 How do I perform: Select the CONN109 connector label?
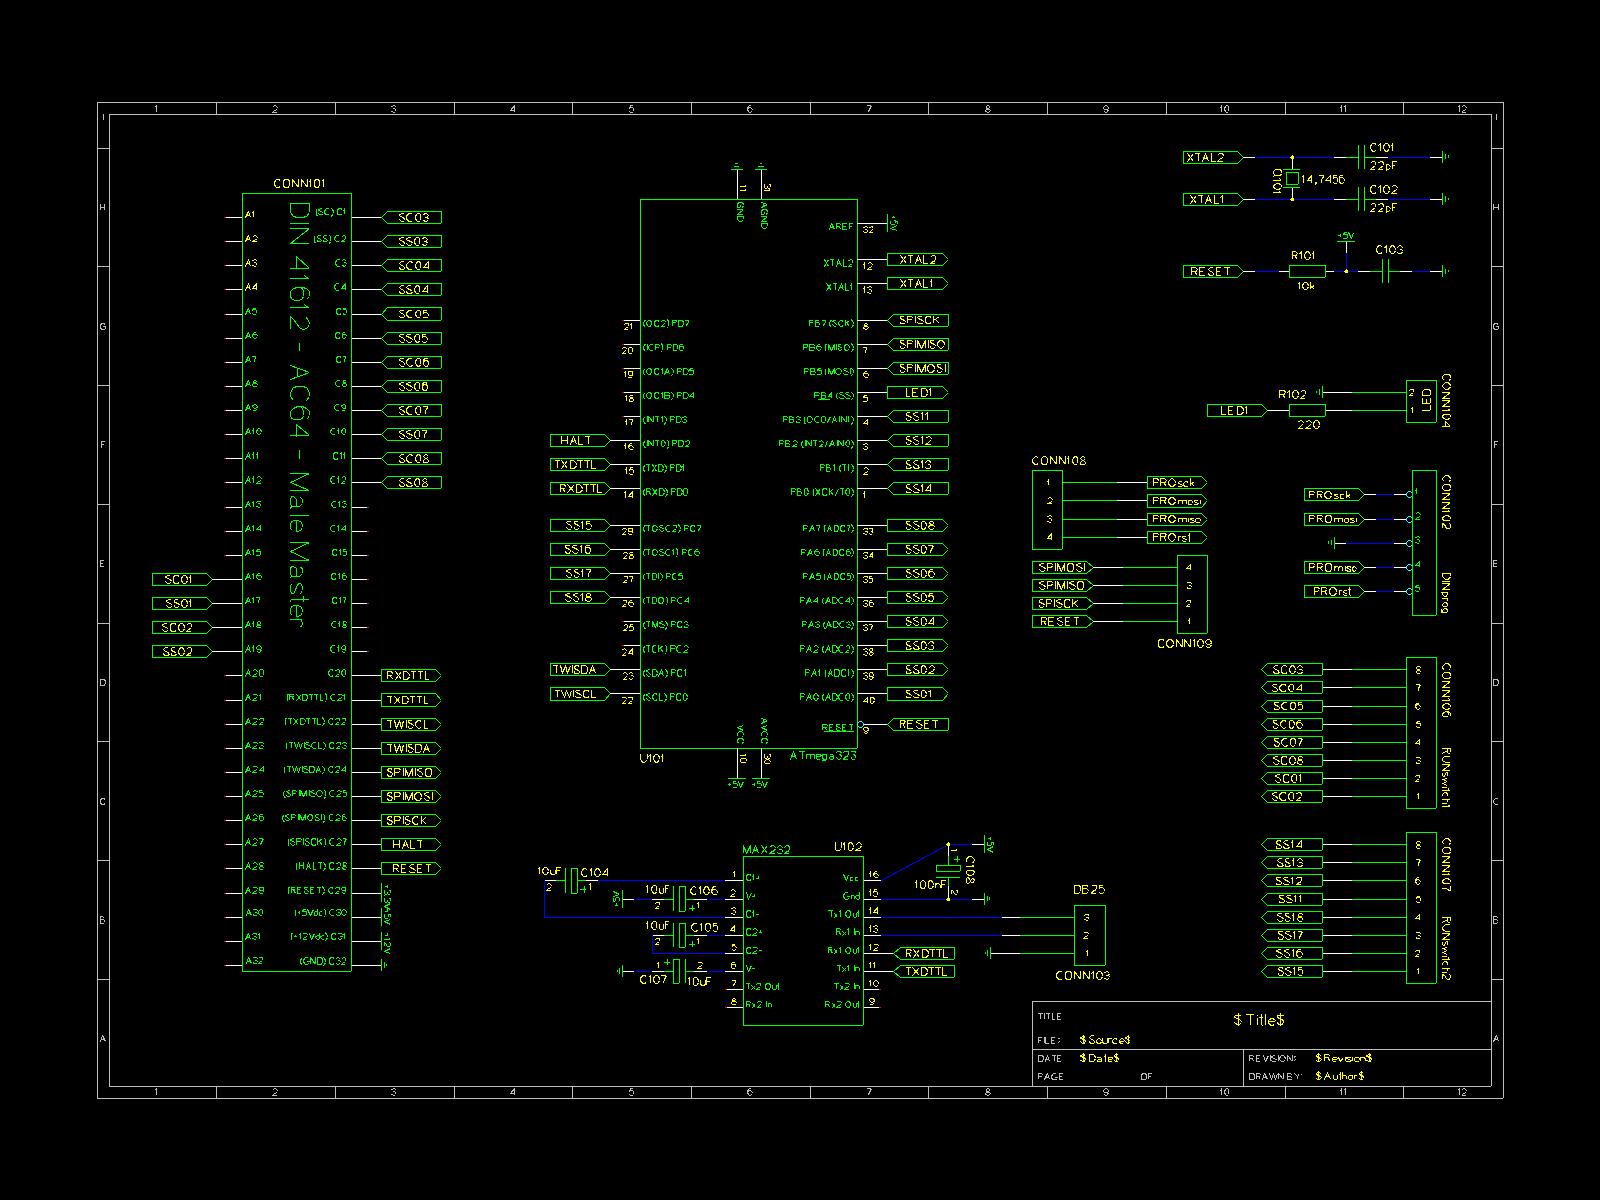pyautogui.click(x=1184, y=644)
